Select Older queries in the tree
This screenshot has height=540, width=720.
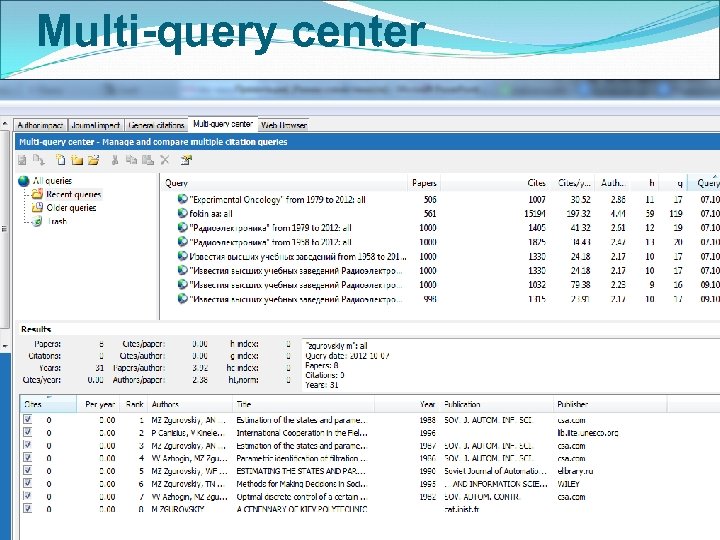point(71,208)
